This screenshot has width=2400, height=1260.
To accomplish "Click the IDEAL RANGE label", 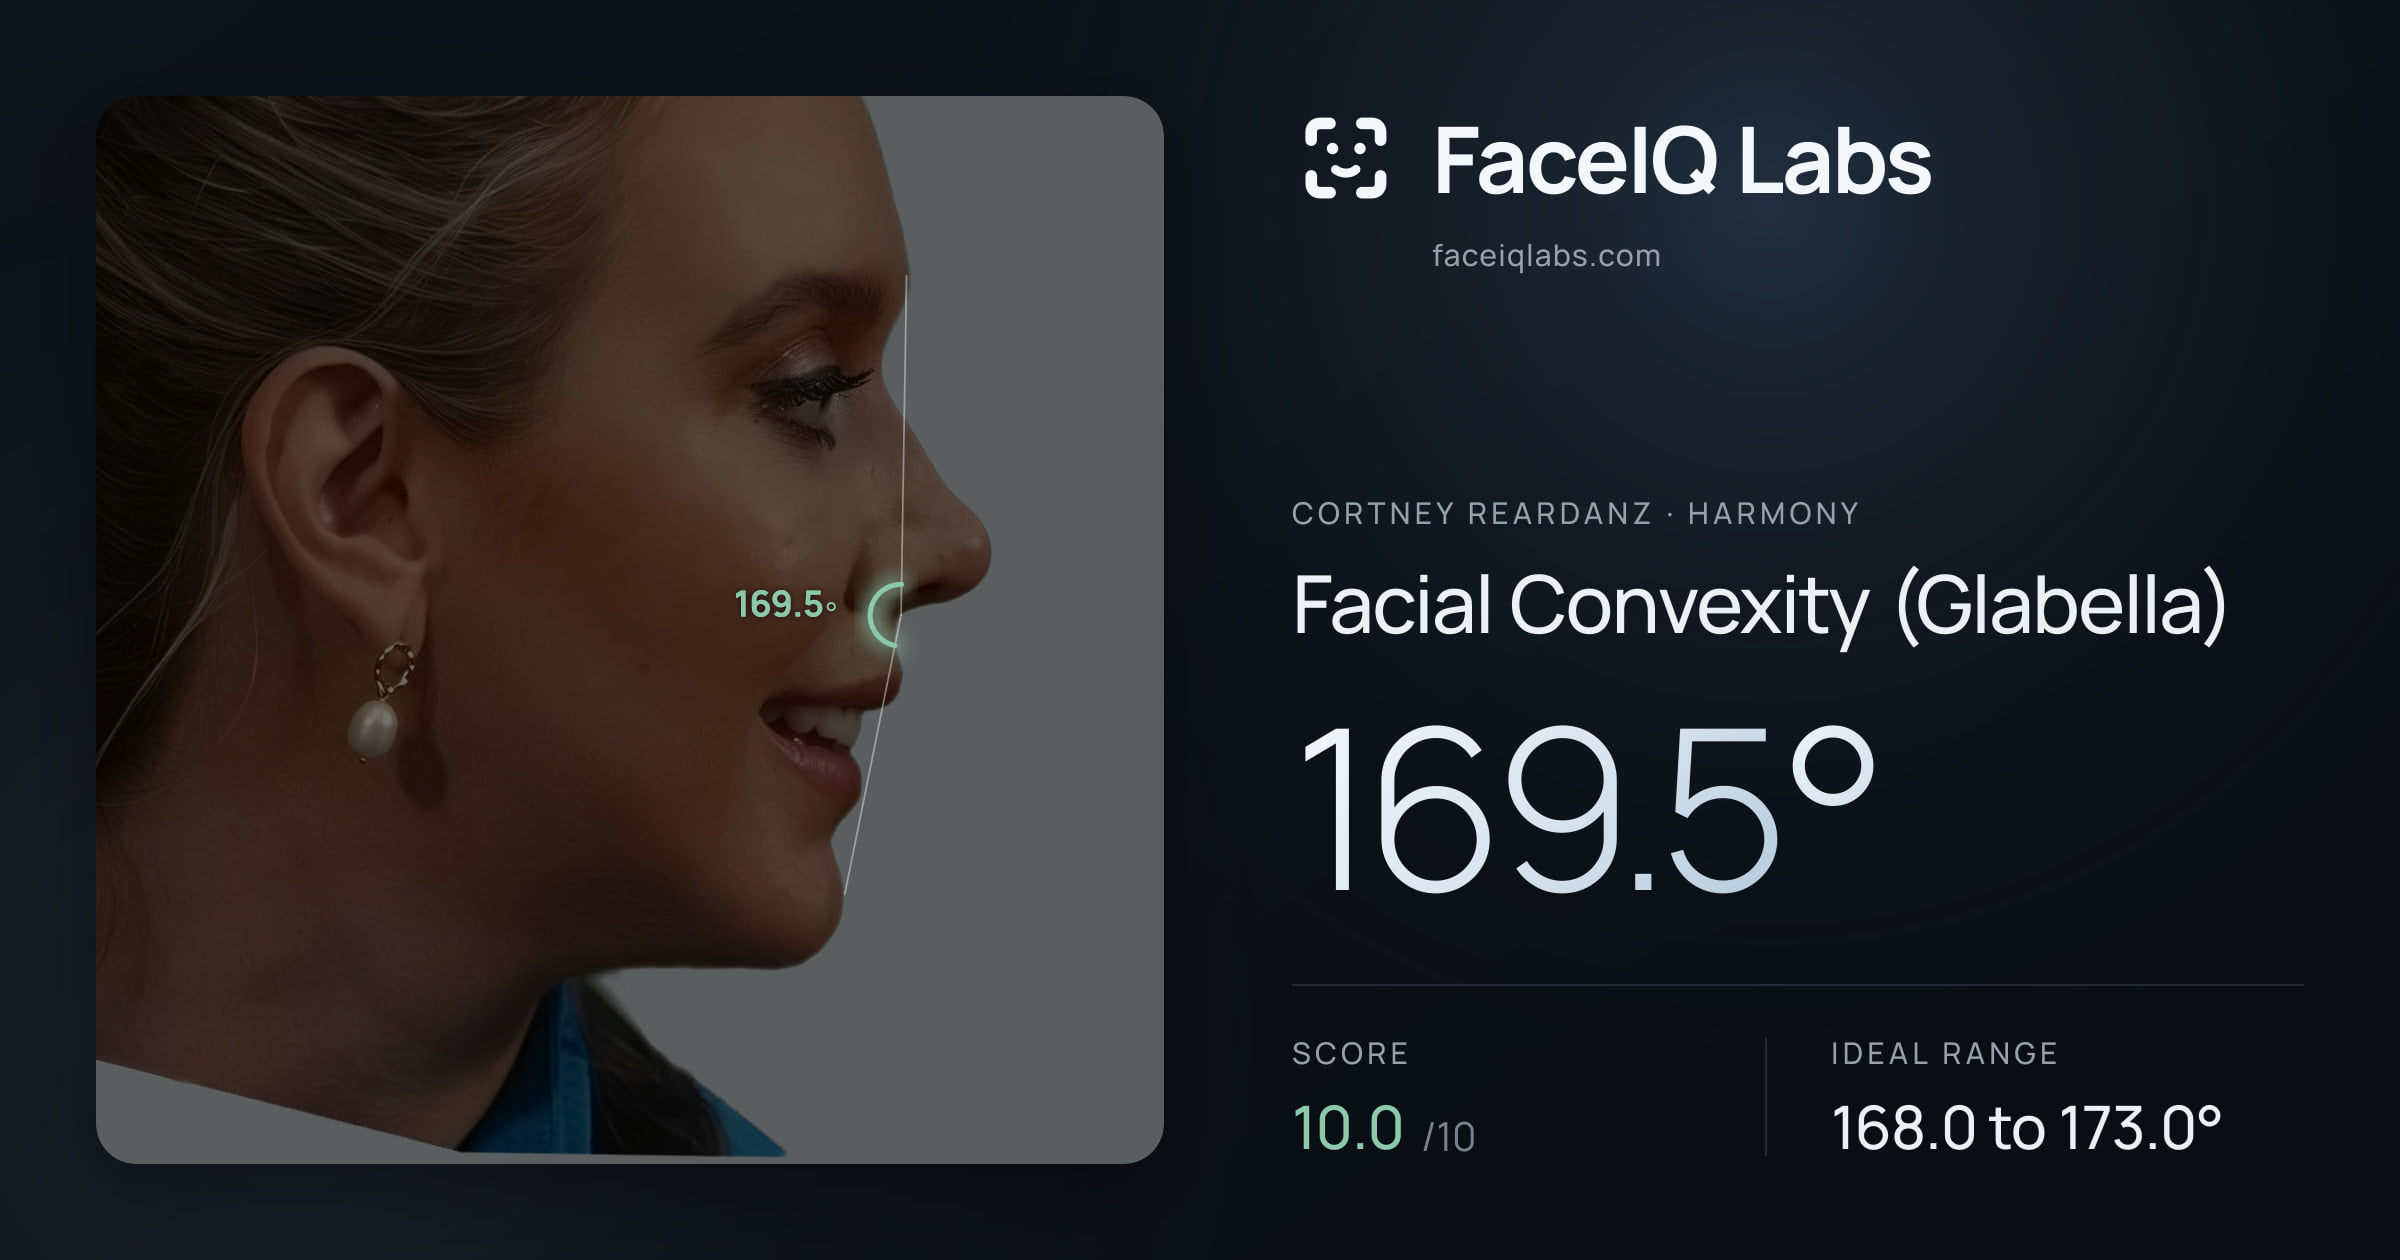I will 1944,1053.
